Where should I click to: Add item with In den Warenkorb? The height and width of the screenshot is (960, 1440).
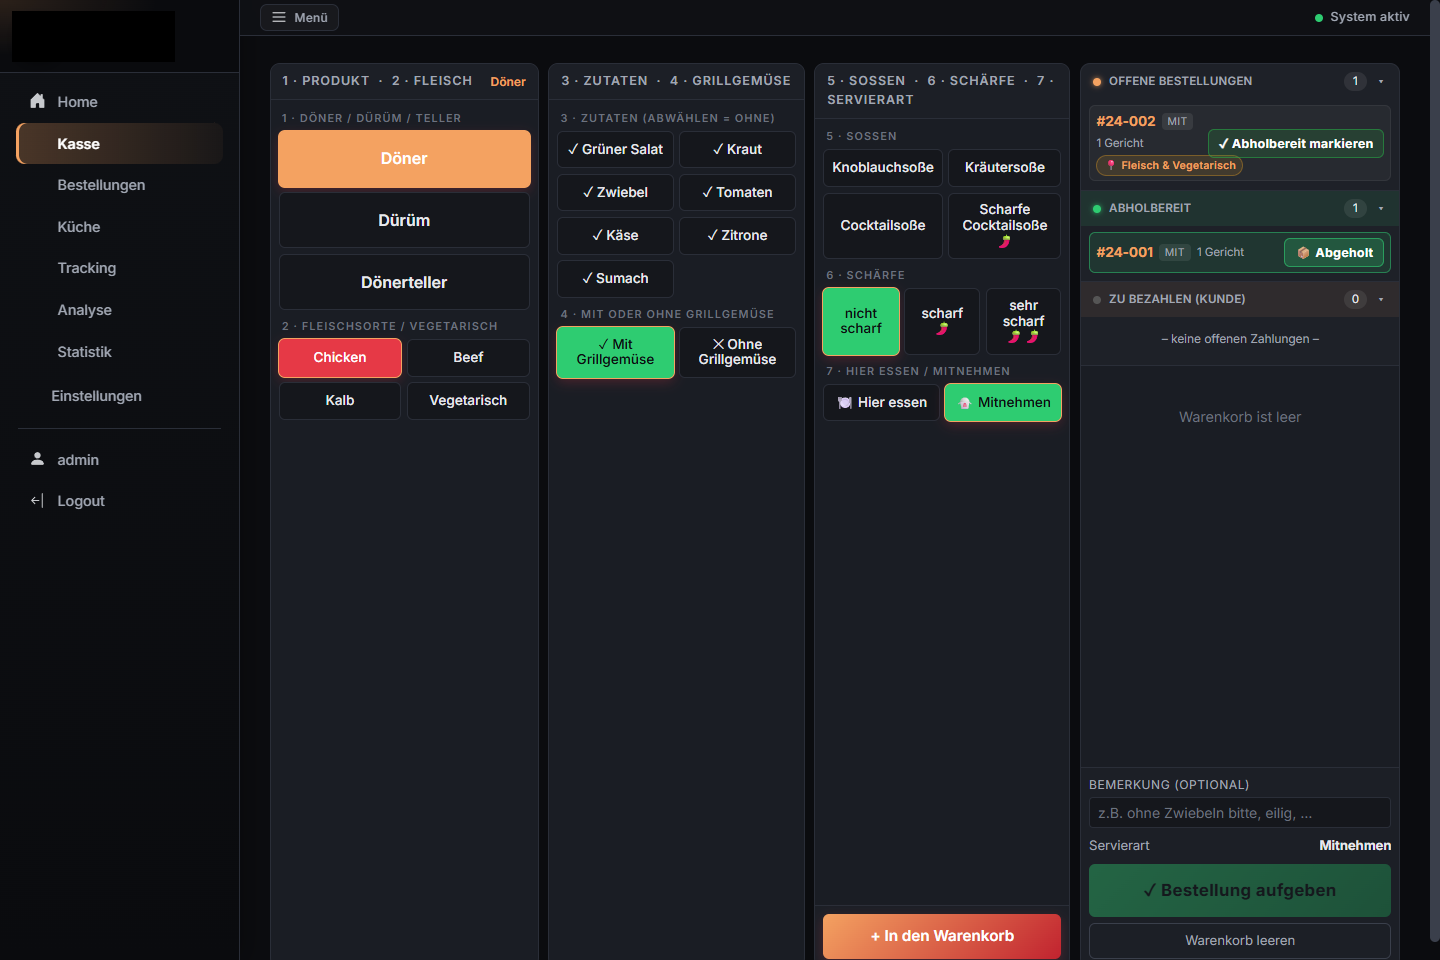(942, 936)
